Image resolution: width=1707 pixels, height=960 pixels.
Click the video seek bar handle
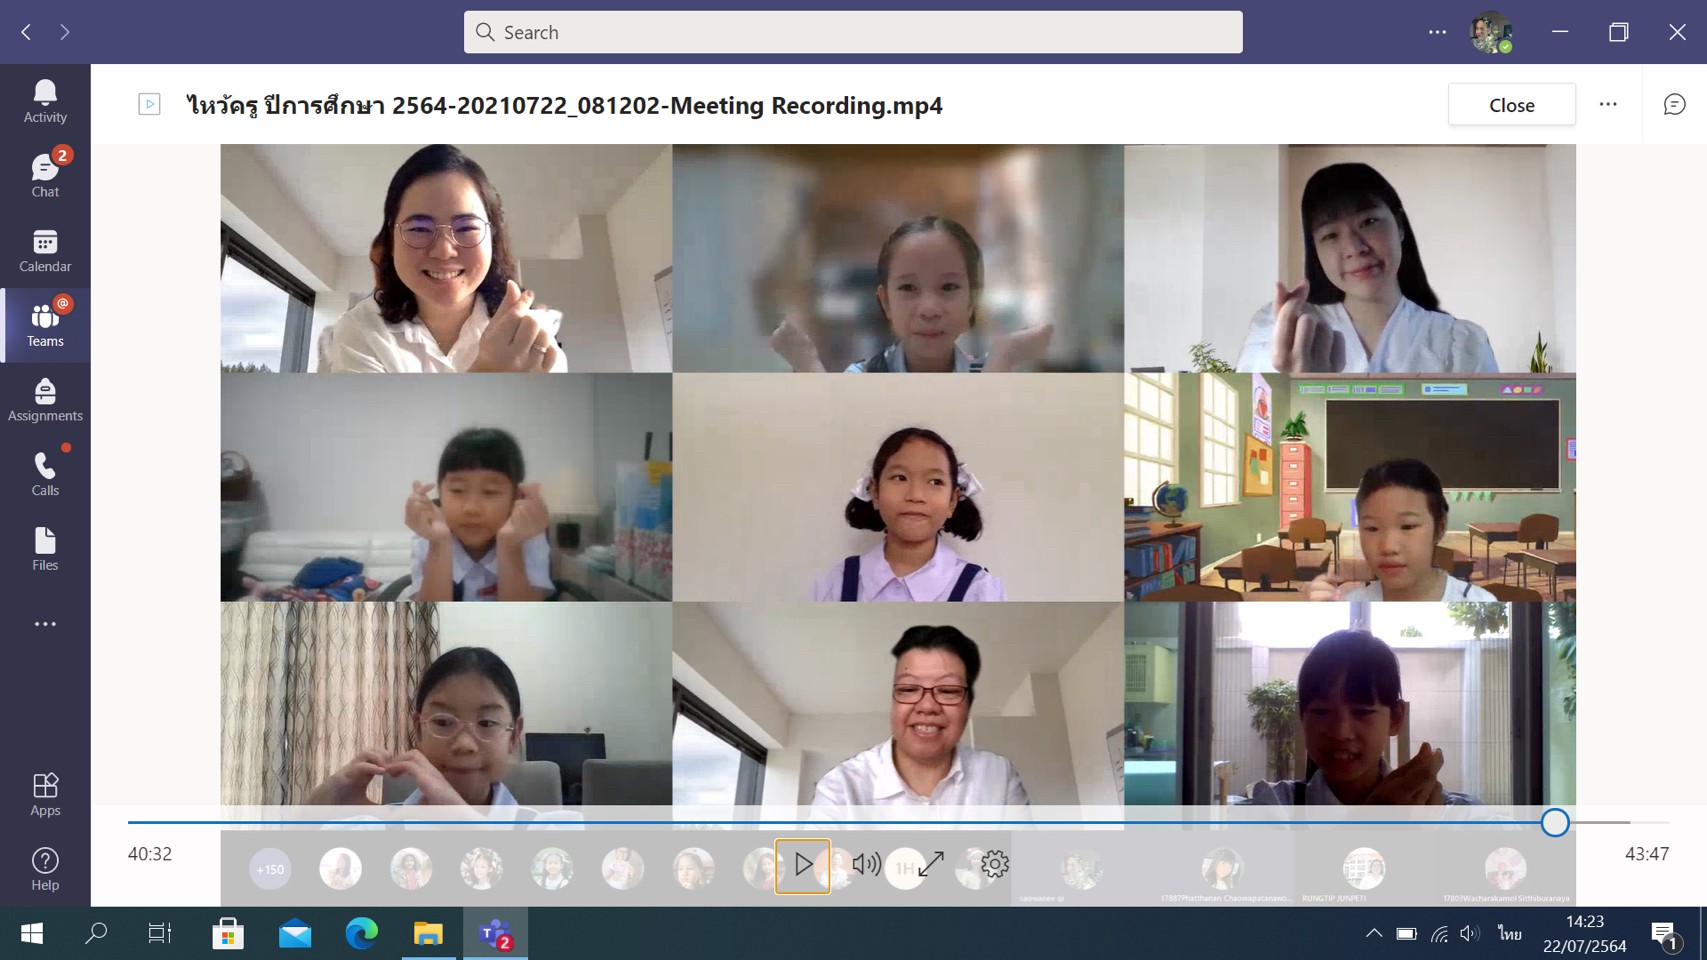pyautogui.click(x=1554, y=822)
